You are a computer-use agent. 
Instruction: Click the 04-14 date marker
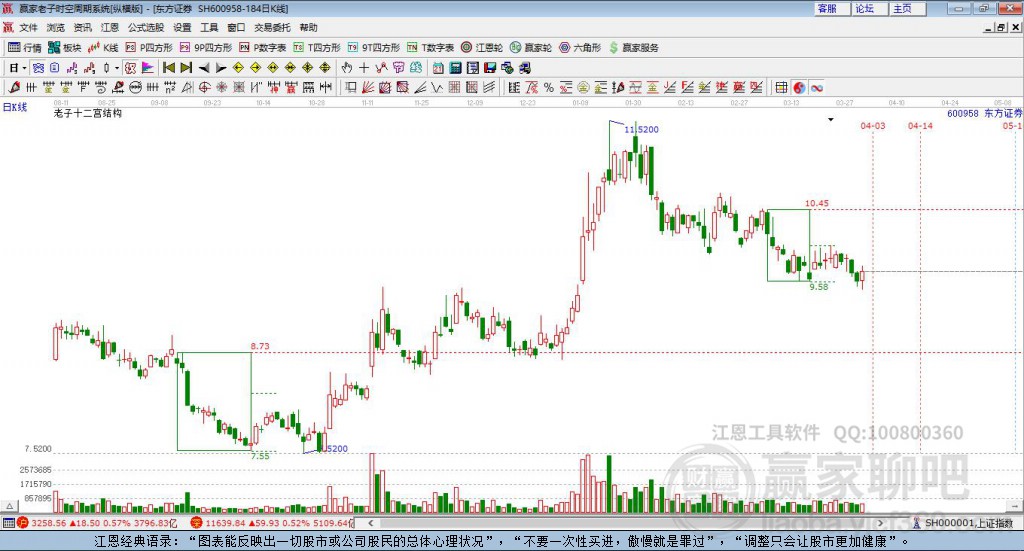coord(920,126)
